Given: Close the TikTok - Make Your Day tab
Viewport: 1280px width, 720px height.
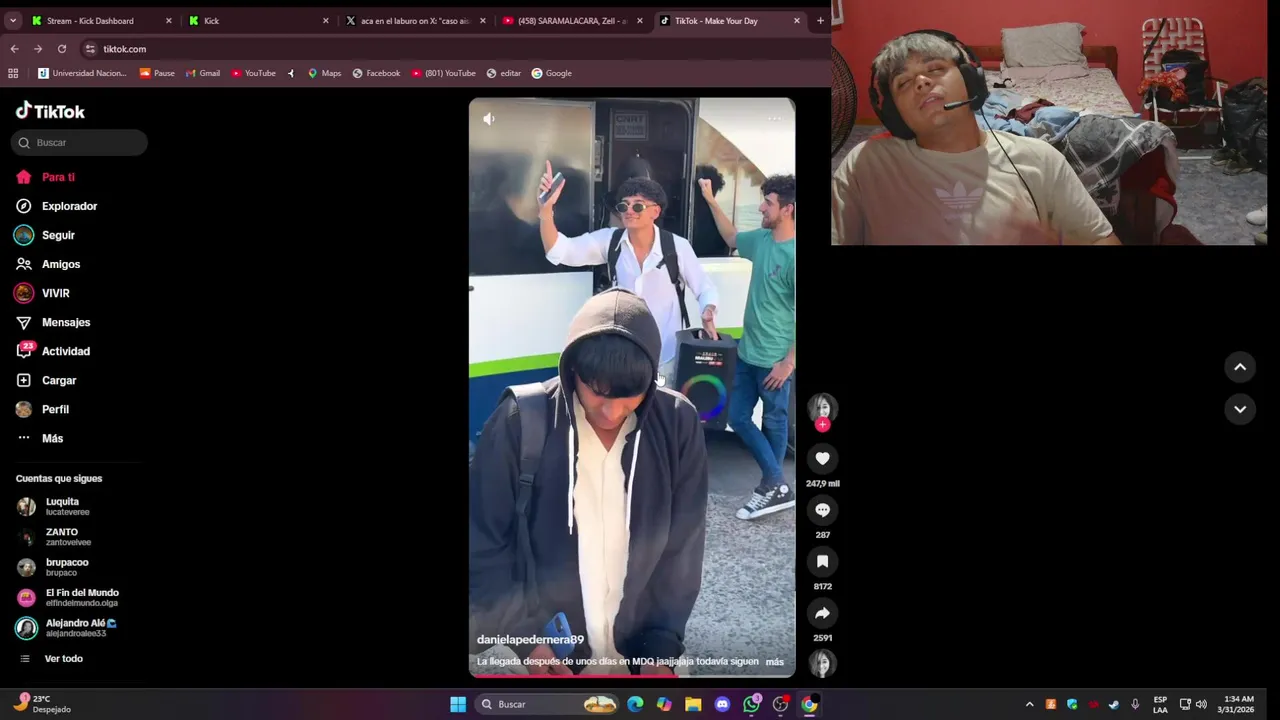Looking at the screenshot, I should [x=797, y=20].
